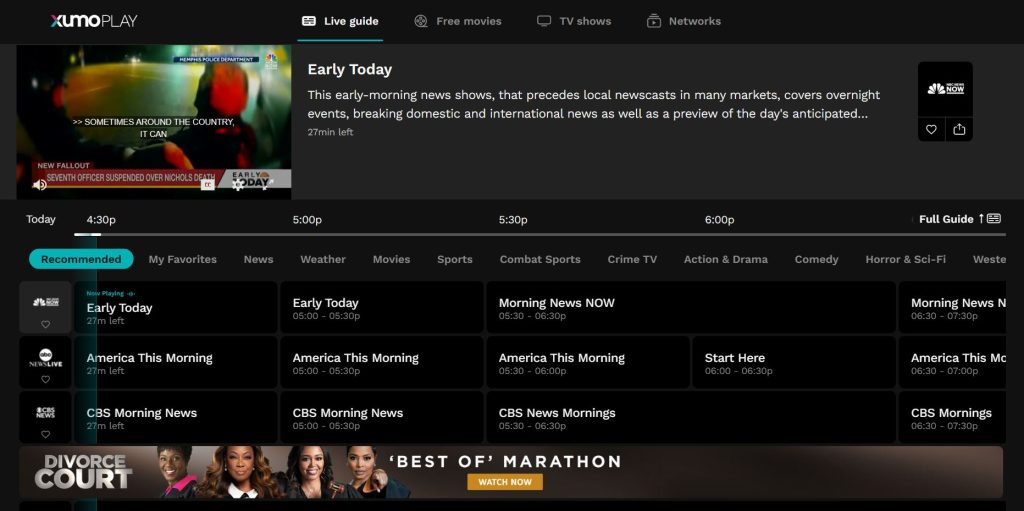This screenshot has width=1024, height=511.
Task: Favorite Early Today with heart icon
Action: pyautogui.click(x=931, y=129)
